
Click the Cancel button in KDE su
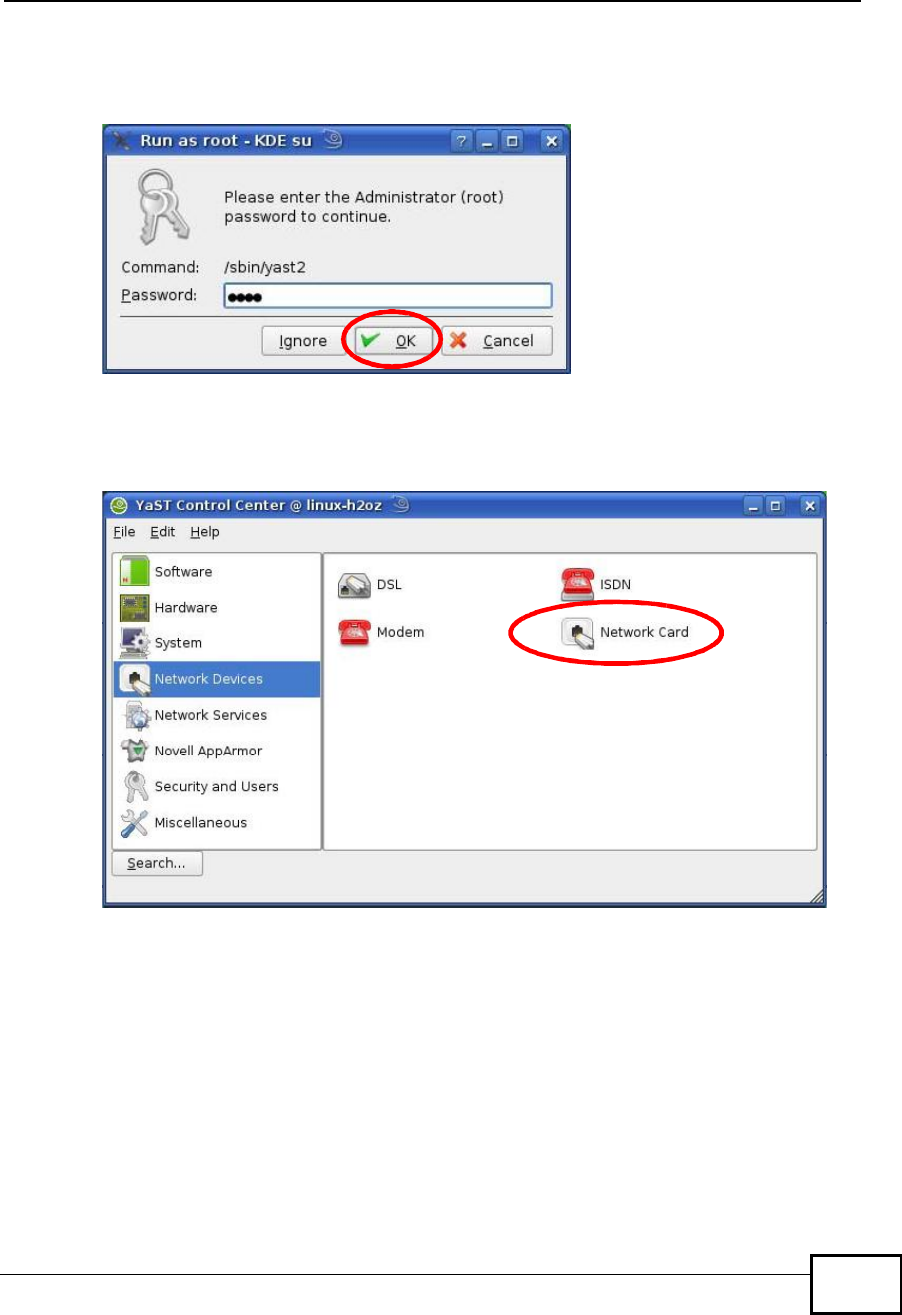click(x=497, y=341)
